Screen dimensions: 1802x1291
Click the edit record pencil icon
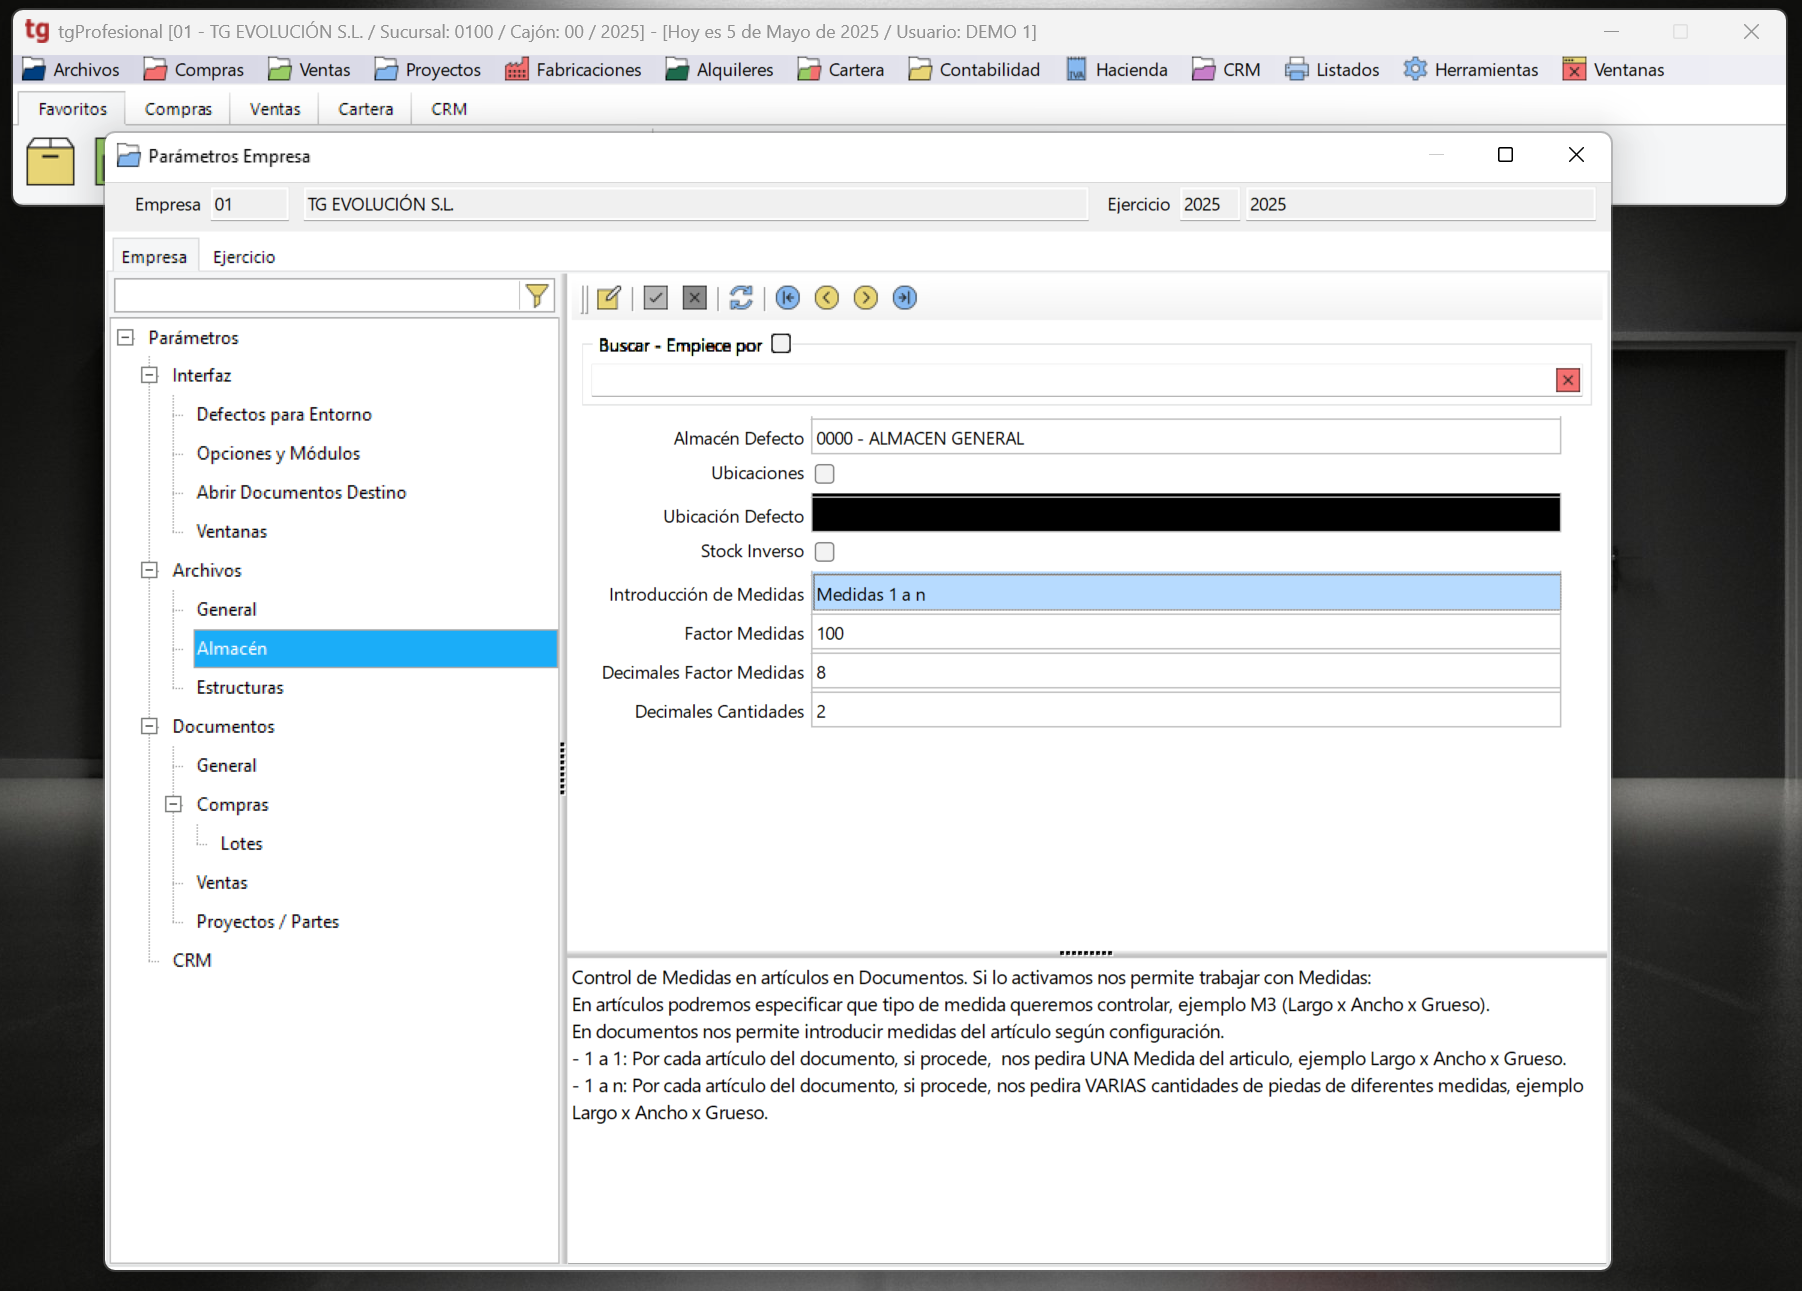[609, 298]
